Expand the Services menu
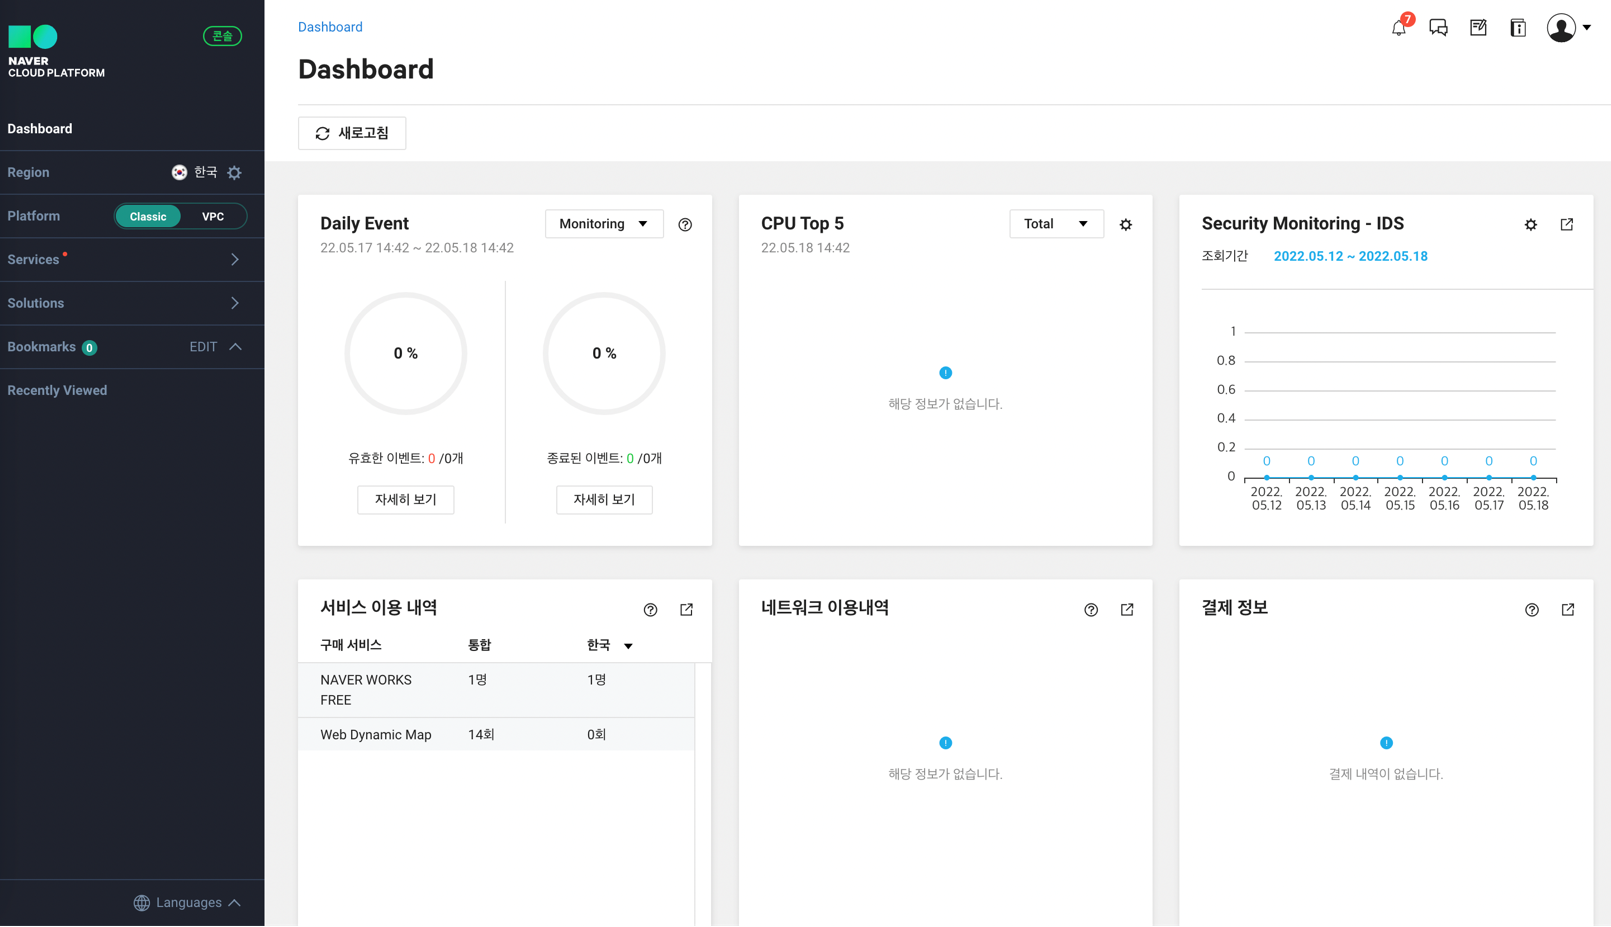The image size is (1611, 927). pos(132,259)
